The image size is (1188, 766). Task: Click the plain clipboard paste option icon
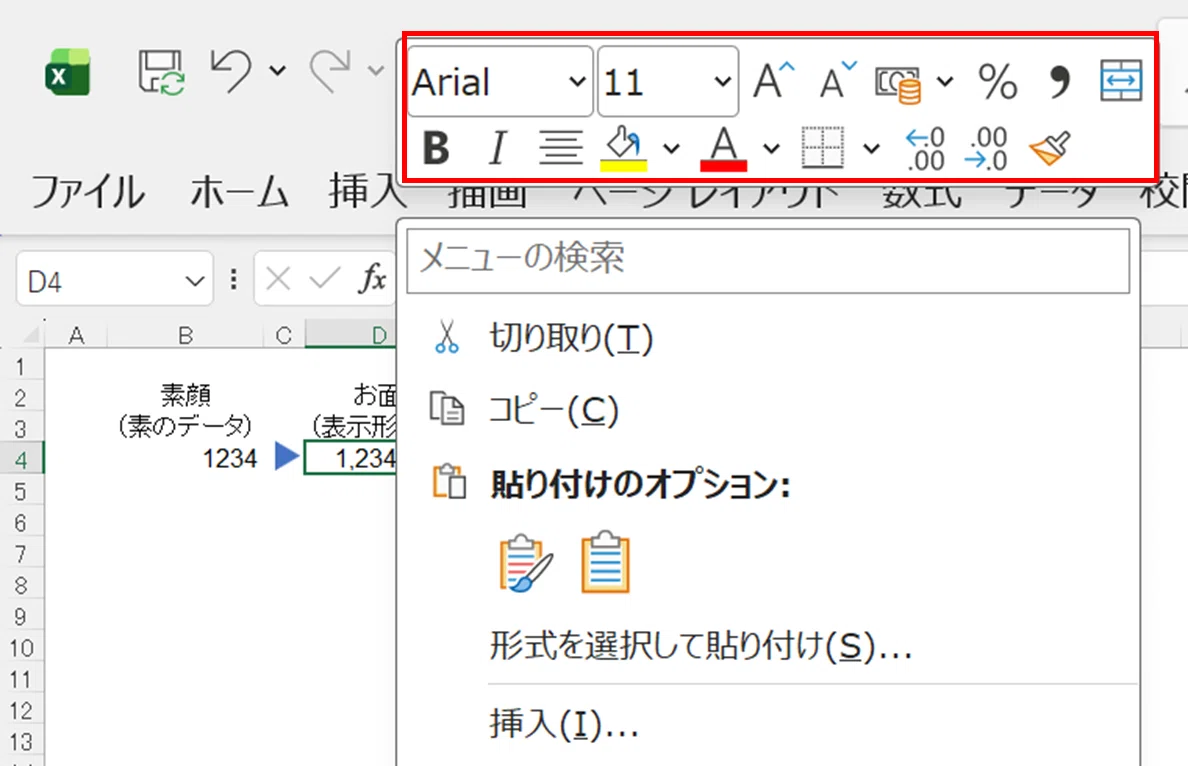[x=605, y=561]
